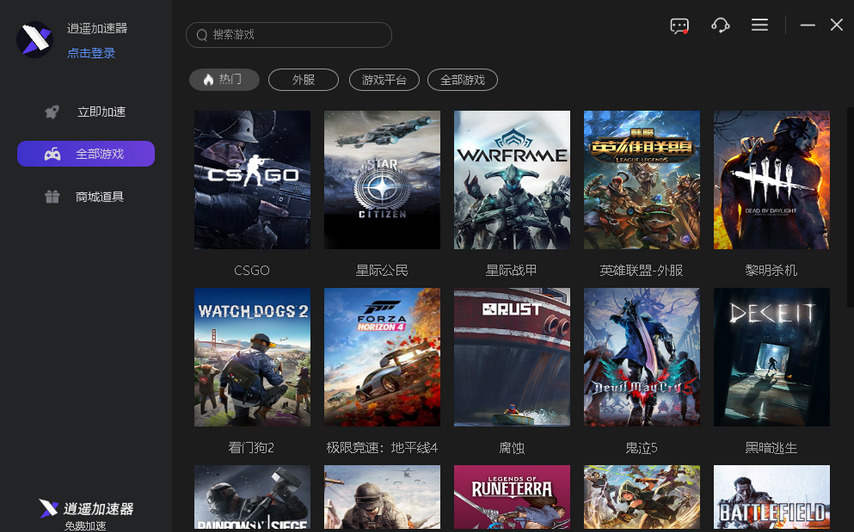Screen dimensions: 854x532
Task: Open the hamburger menu icon
Action: (x=759, y=25)
